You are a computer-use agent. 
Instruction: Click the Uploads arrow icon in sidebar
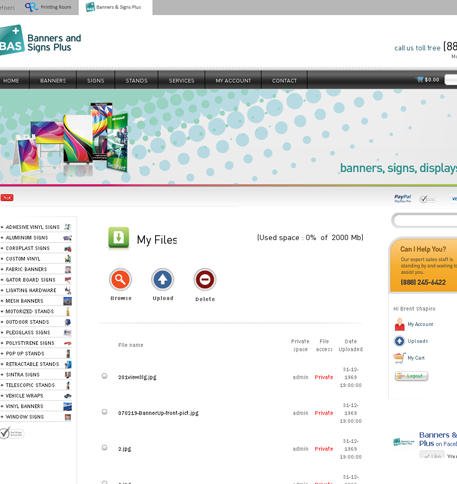(399, 341)
